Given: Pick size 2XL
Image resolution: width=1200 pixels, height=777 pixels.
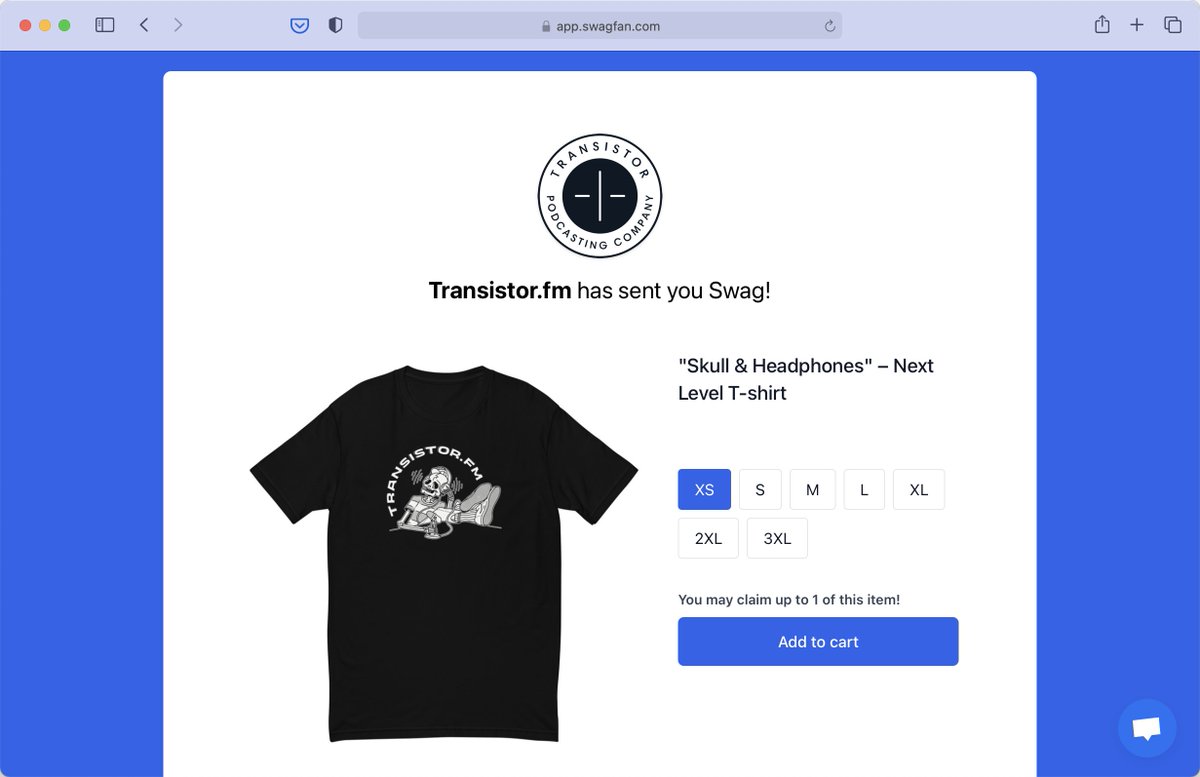Looking at the screenshot, I should coord(708,538).
